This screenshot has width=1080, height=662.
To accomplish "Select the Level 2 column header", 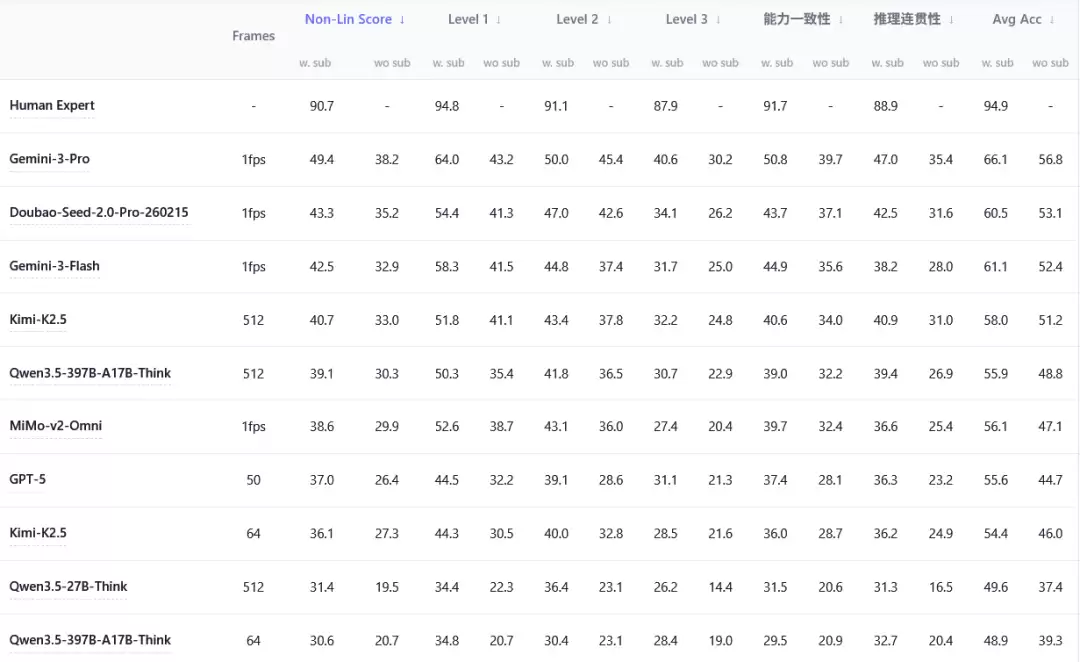I will coord(577,19).
